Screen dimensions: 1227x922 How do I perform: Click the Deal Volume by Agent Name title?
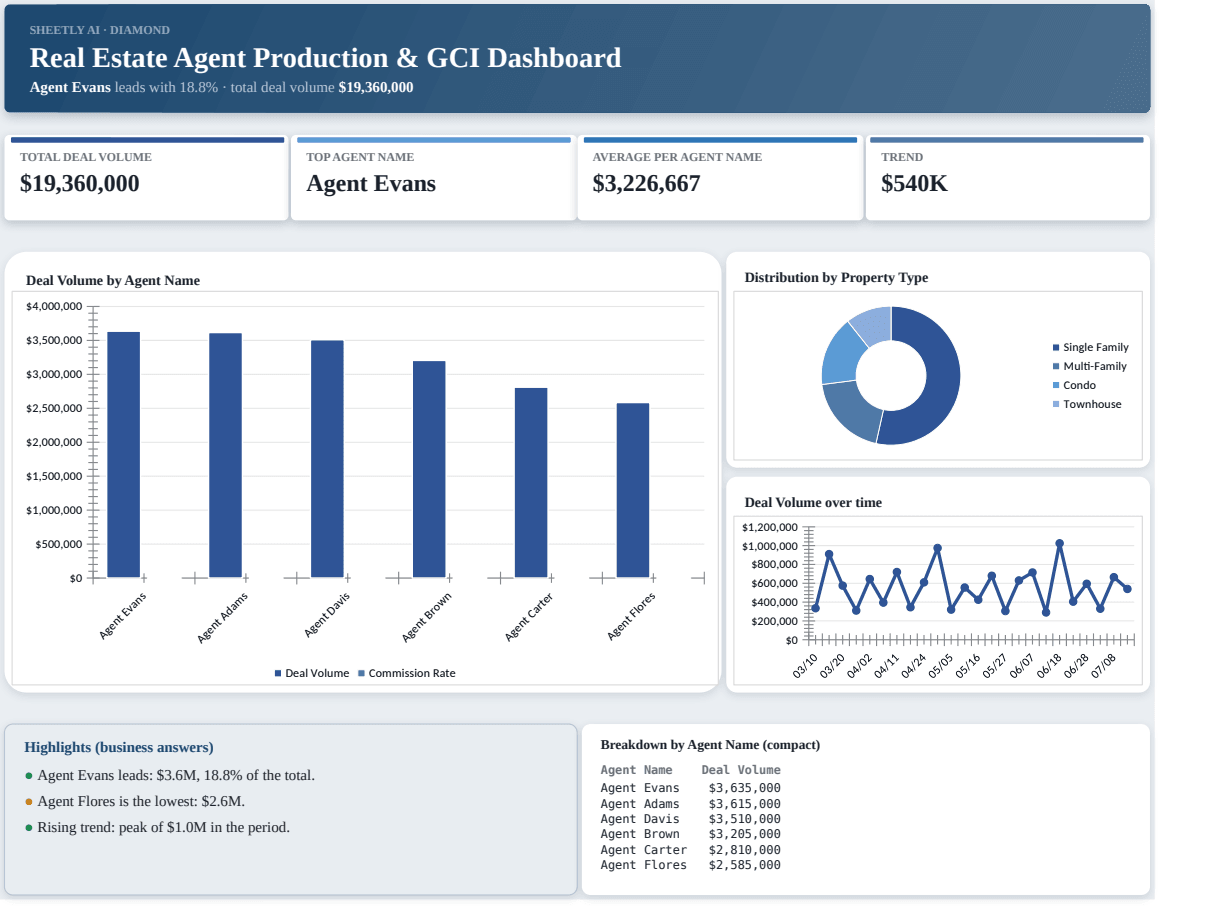pos(113,281)
